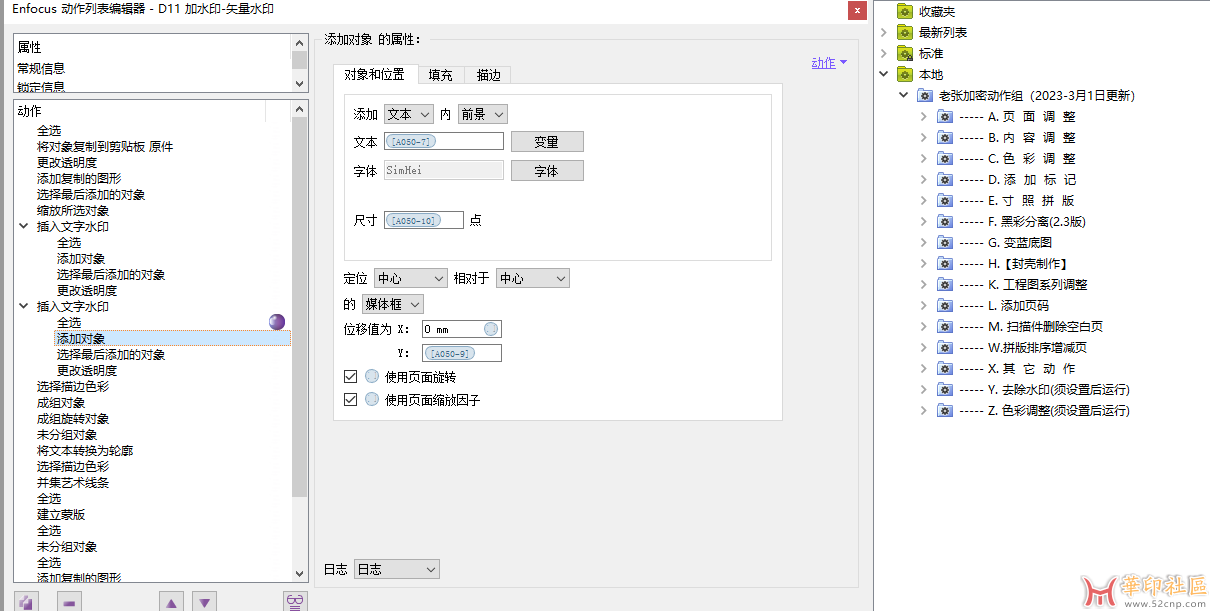Screen dimensions: 1210x611
Task: Open the 动作 link menu
Action: tap(829, 63)
